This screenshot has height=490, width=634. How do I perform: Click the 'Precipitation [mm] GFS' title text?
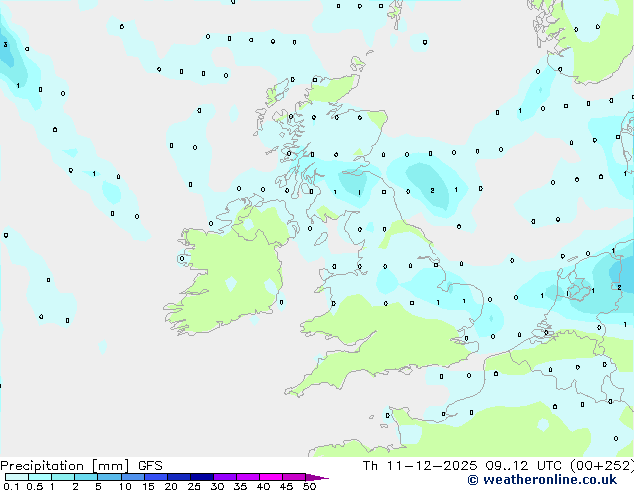pyautogui.click(x=81, y=466)
